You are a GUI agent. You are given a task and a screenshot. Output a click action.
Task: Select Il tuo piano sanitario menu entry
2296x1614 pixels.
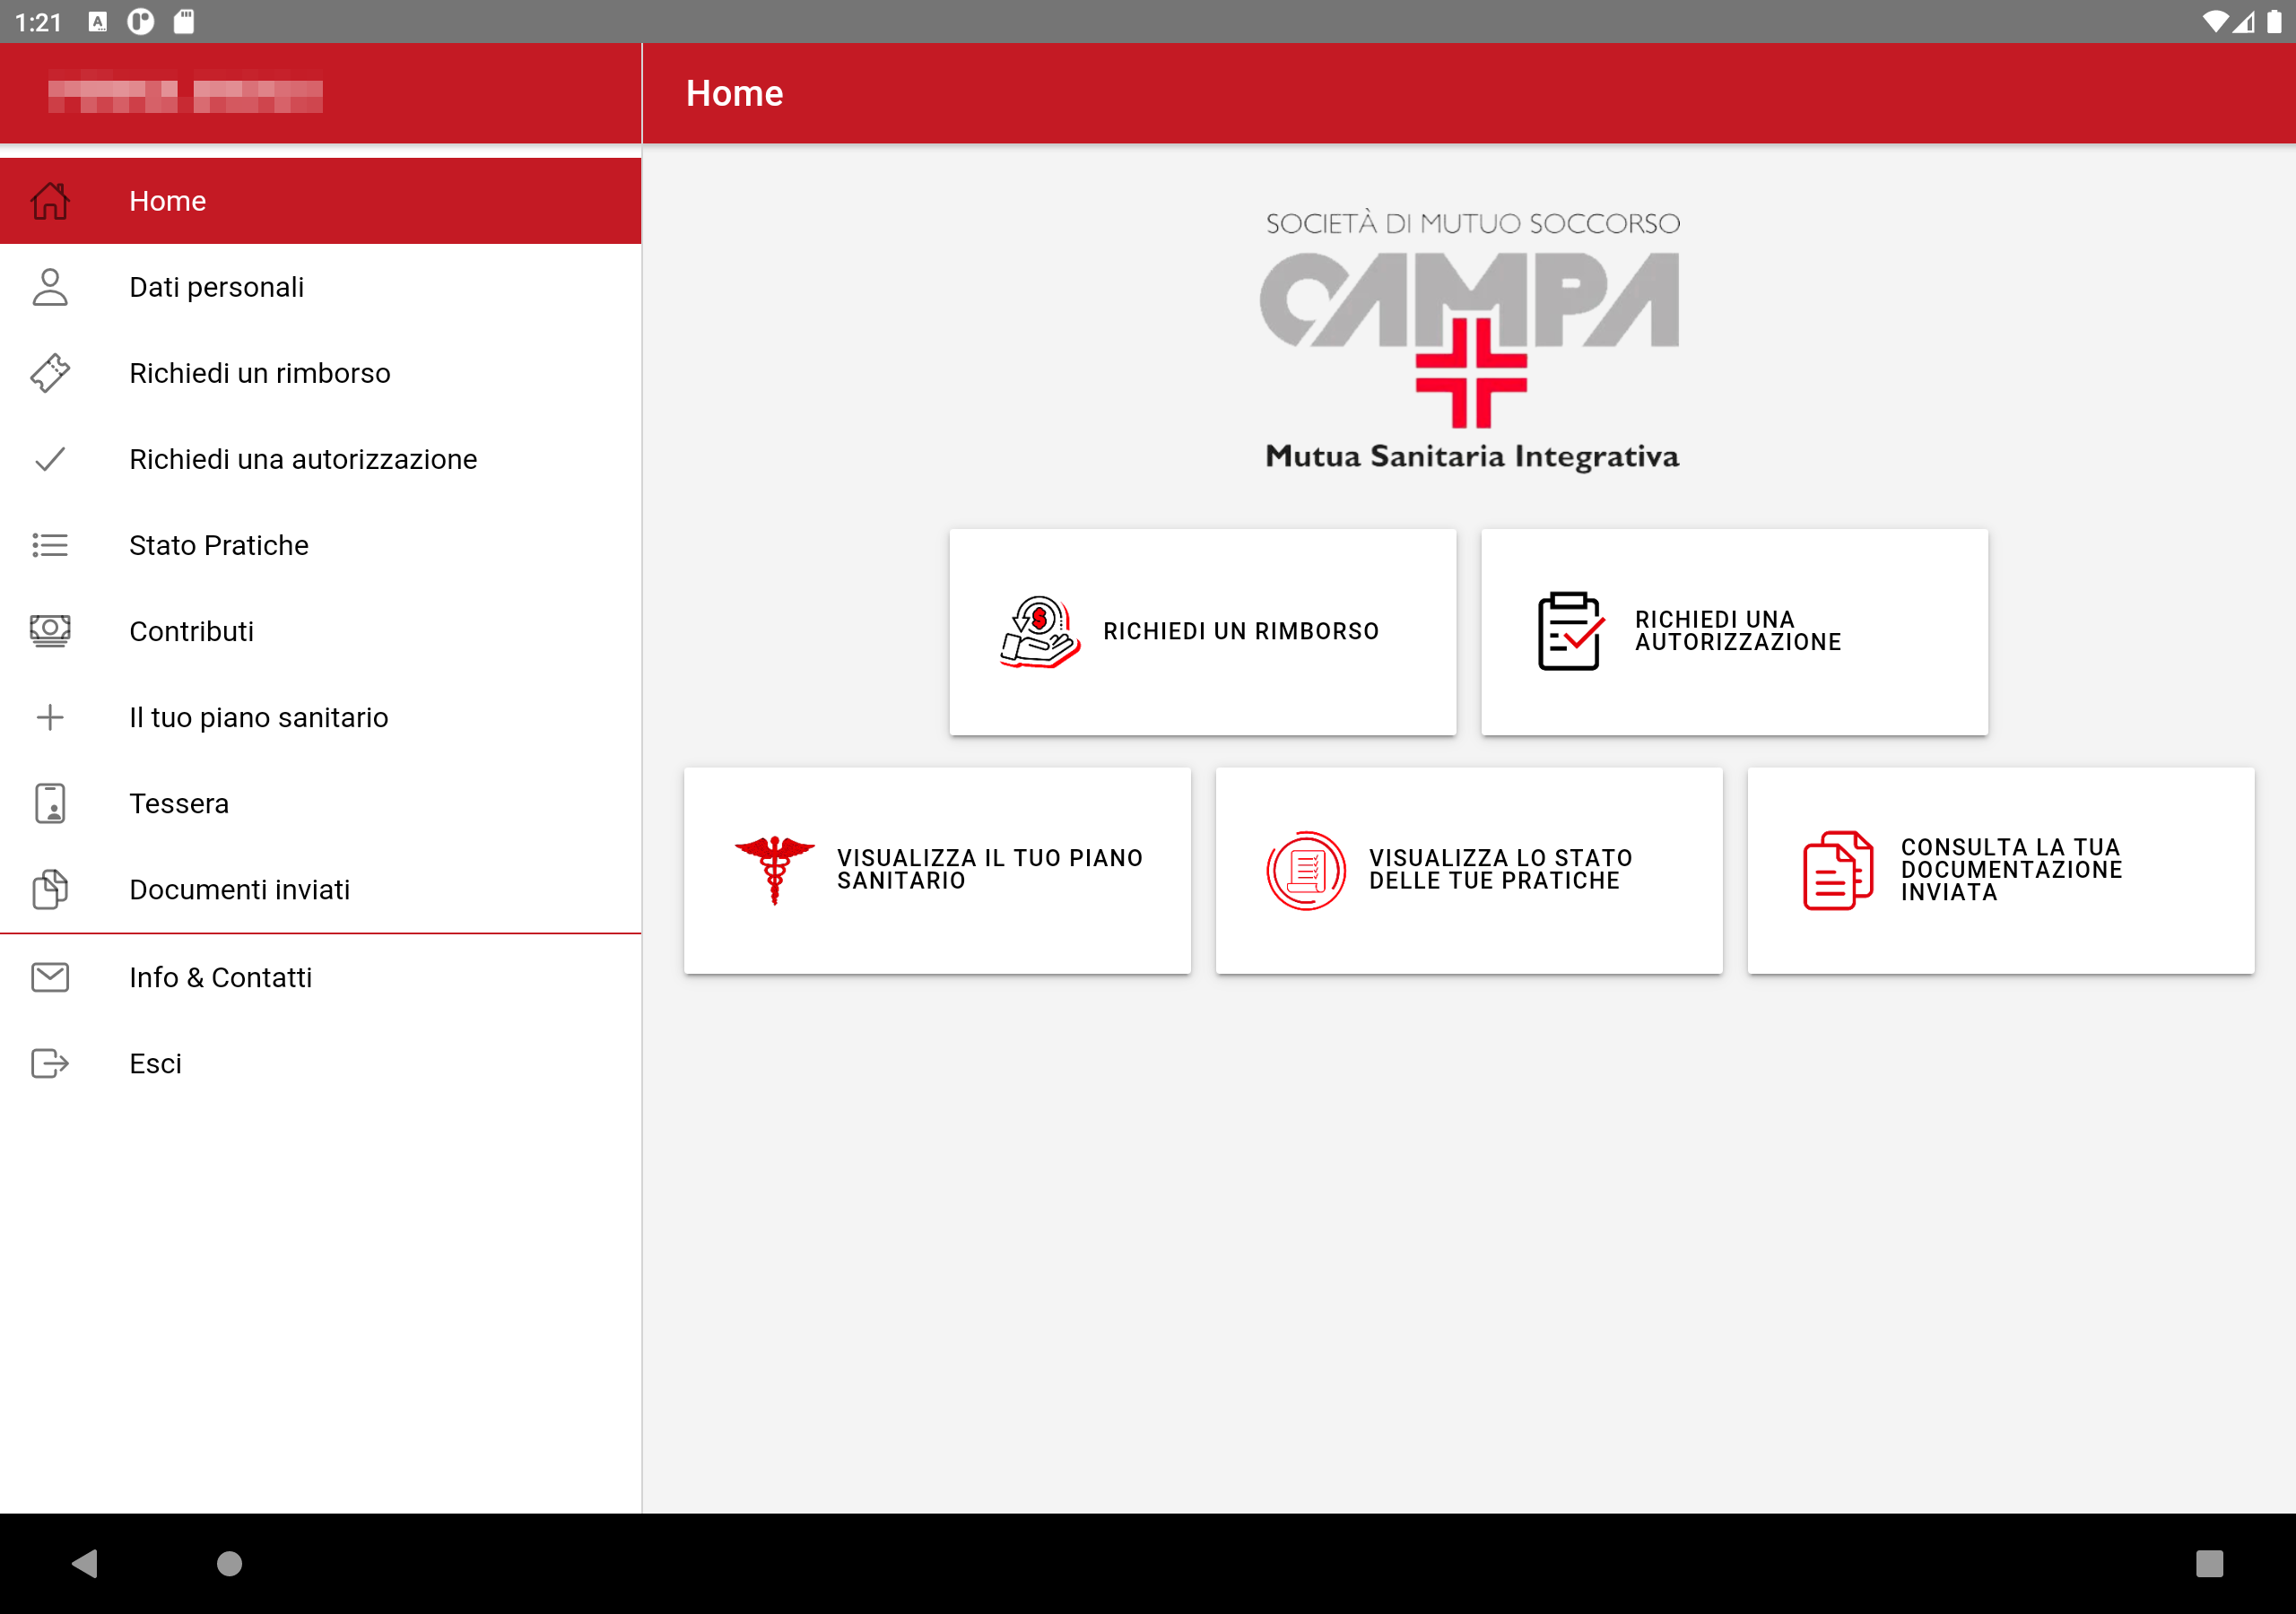(x=258, y=717)
